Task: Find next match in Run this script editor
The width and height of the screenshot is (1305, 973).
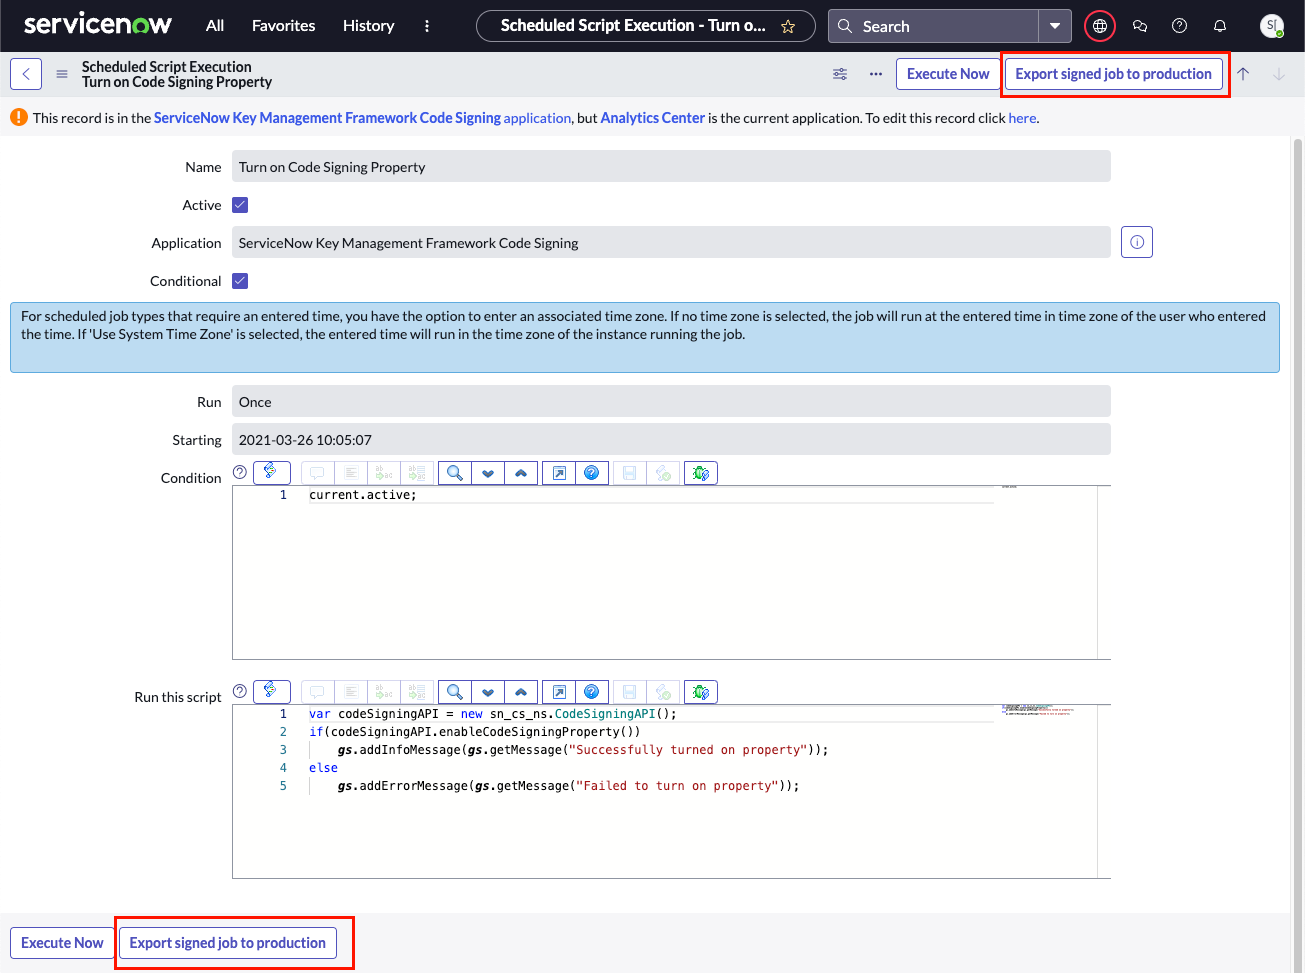Action: coord(488,691)
